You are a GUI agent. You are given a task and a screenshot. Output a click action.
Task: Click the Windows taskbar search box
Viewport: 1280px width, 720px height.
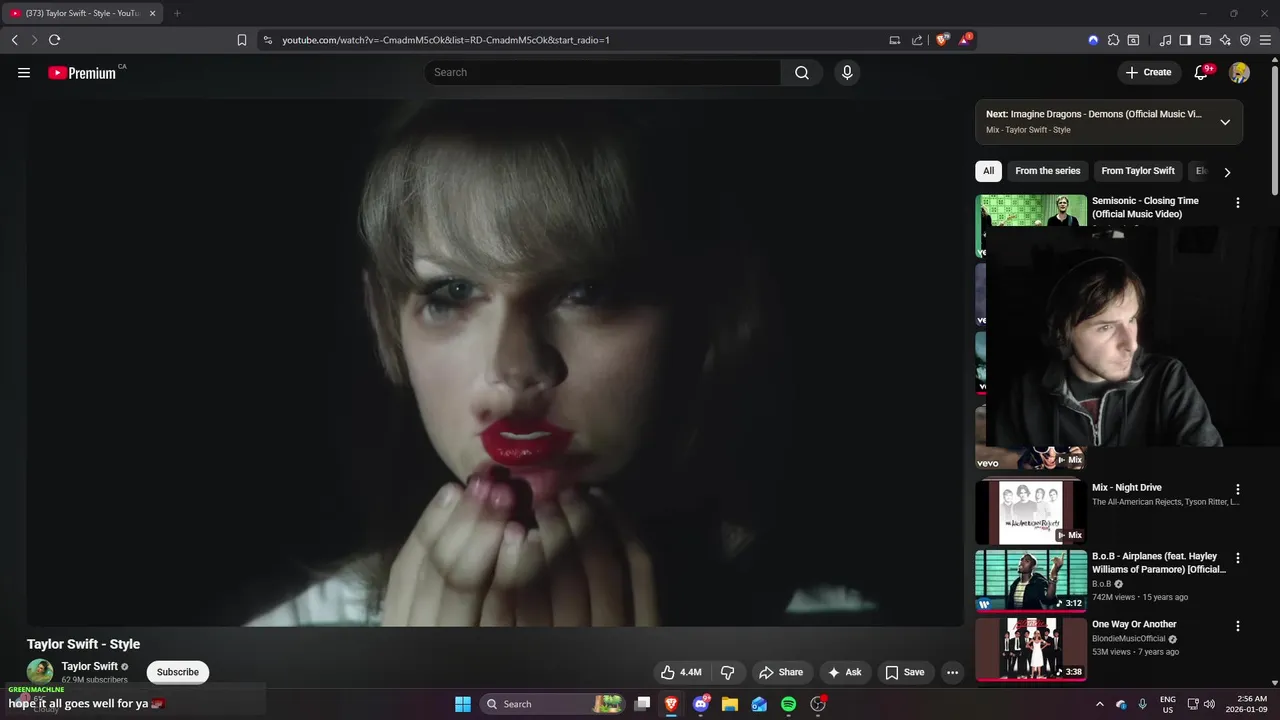pos(552,704)
